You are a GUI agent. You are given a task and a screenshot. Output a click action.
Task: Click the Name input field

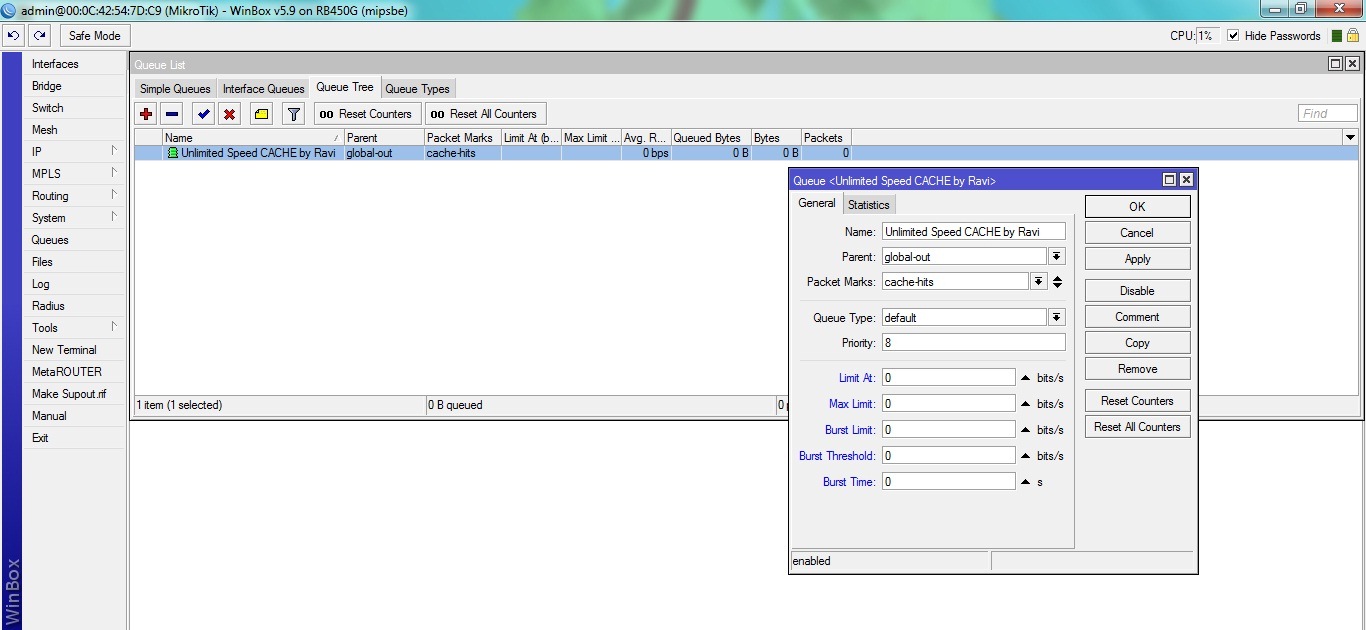pyautogui.click(x=973, y=232)
